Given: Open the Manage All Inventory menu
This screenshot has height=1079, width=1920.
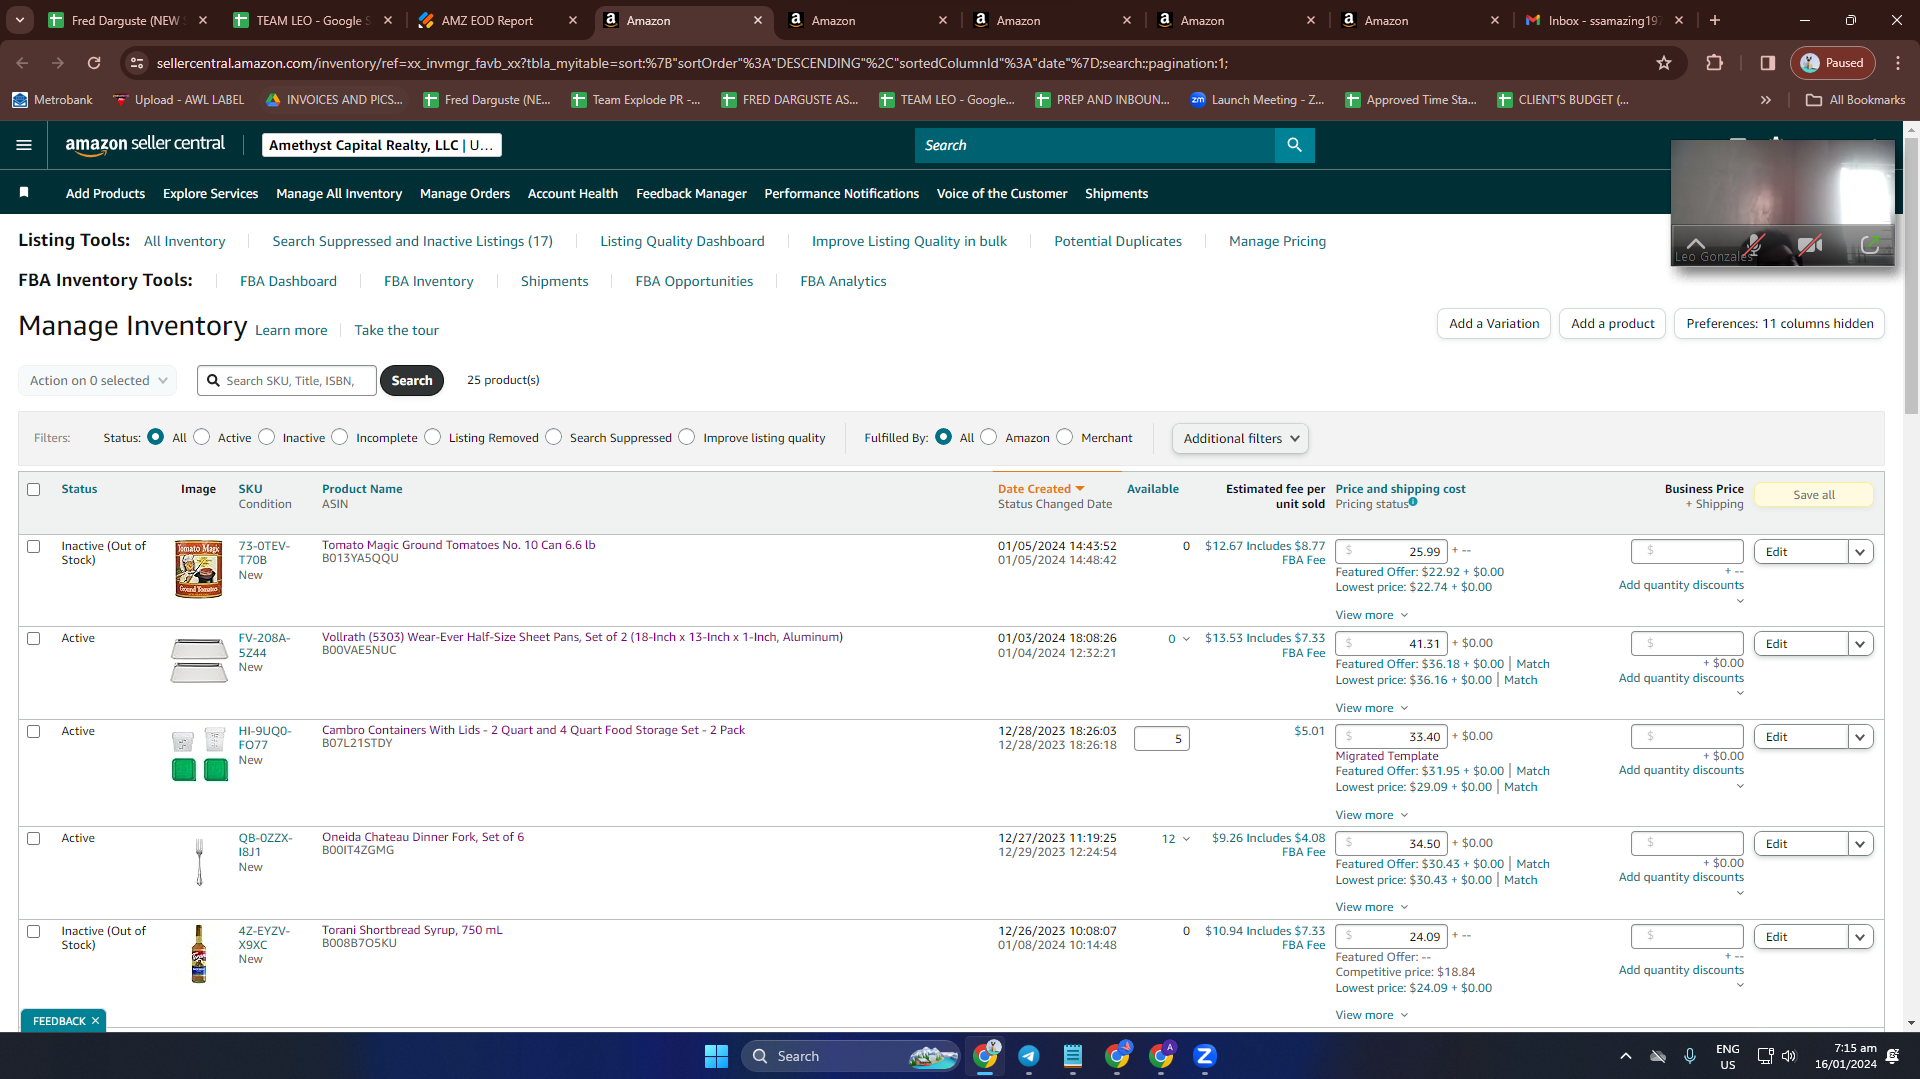Looking at the screenshot, I should pos(339,194).
